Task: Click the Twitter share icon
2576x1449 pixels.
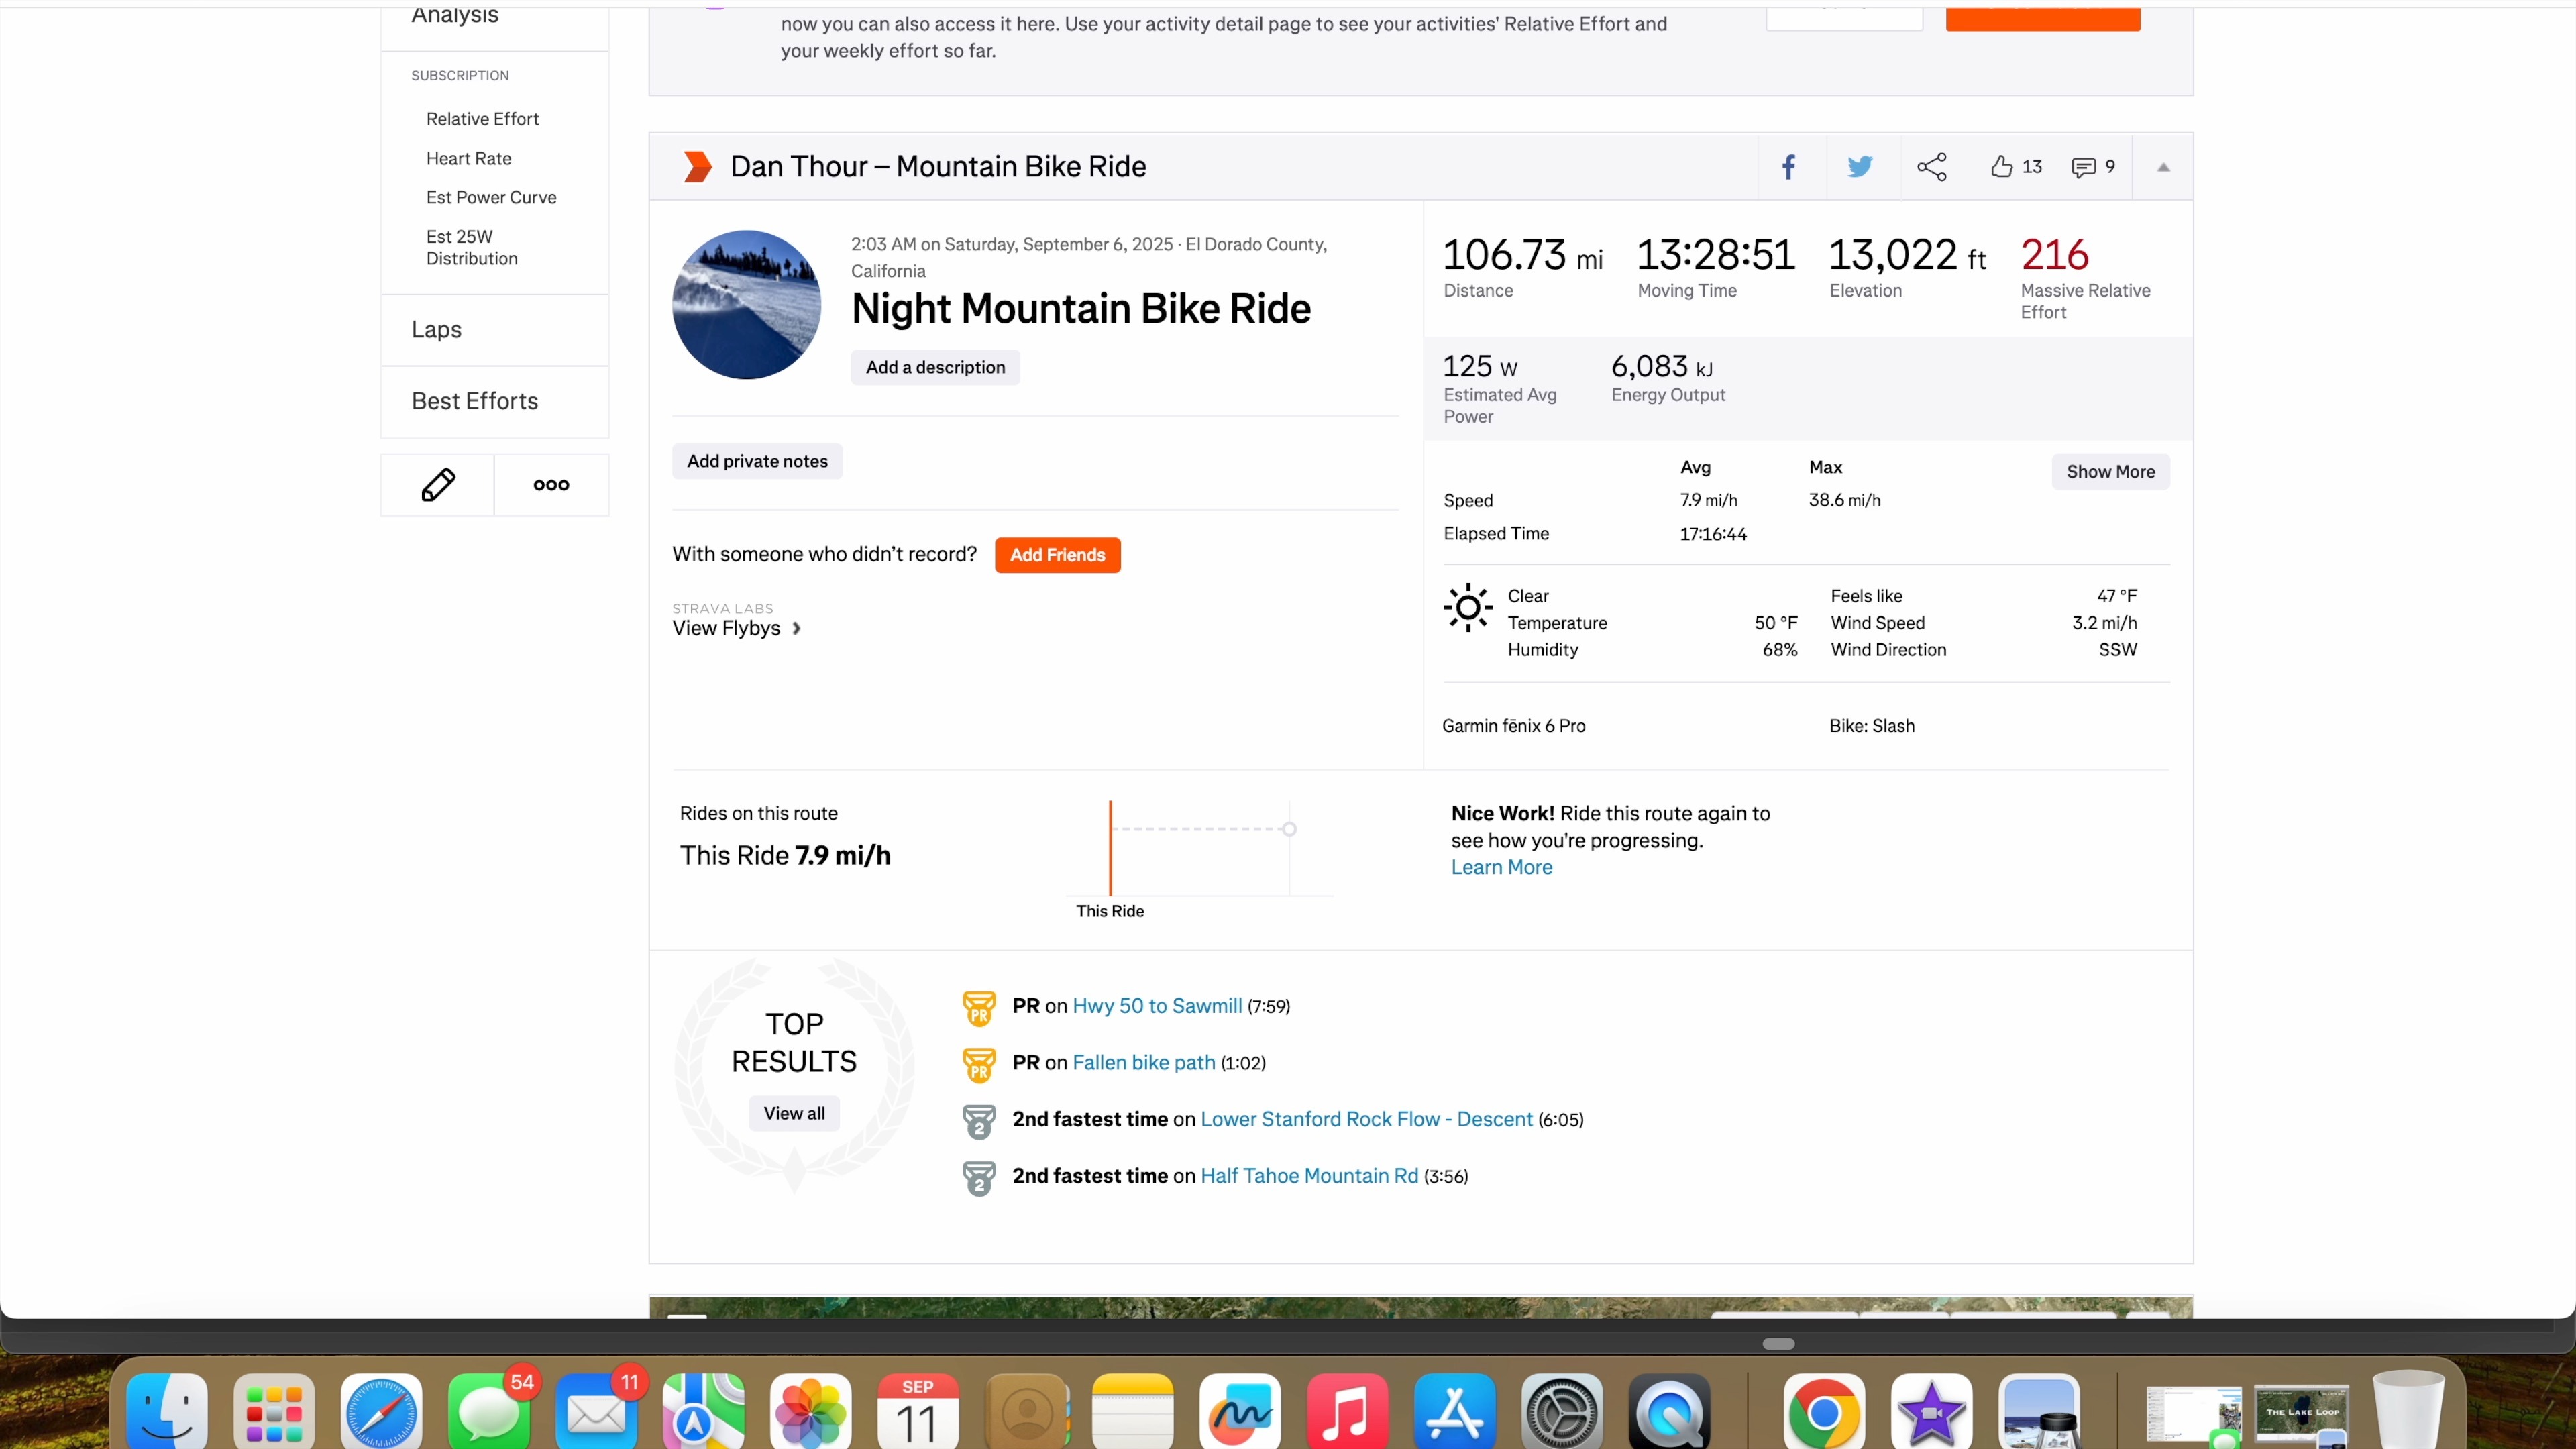Action: pyautogui.click(x=1859, y=167)
